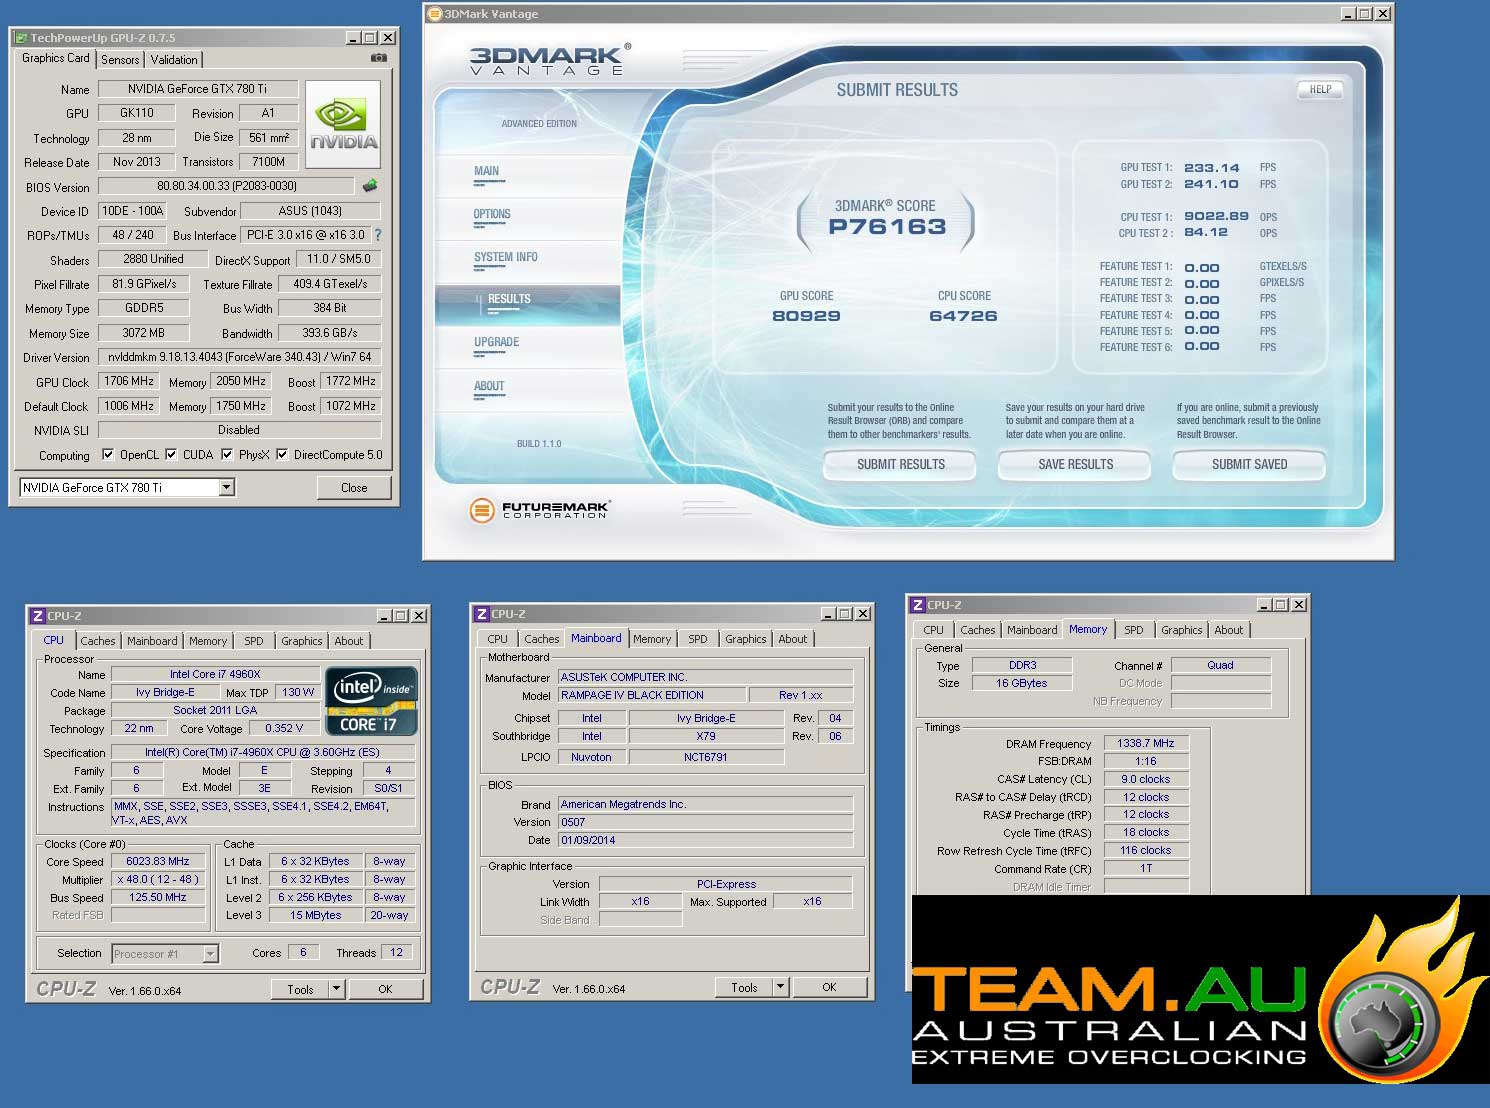This screenshot has width=1490, height=1108.
Task: Open Tools dropdown arrow in CPU-Z Mainboard window
Action: point(781,987)
